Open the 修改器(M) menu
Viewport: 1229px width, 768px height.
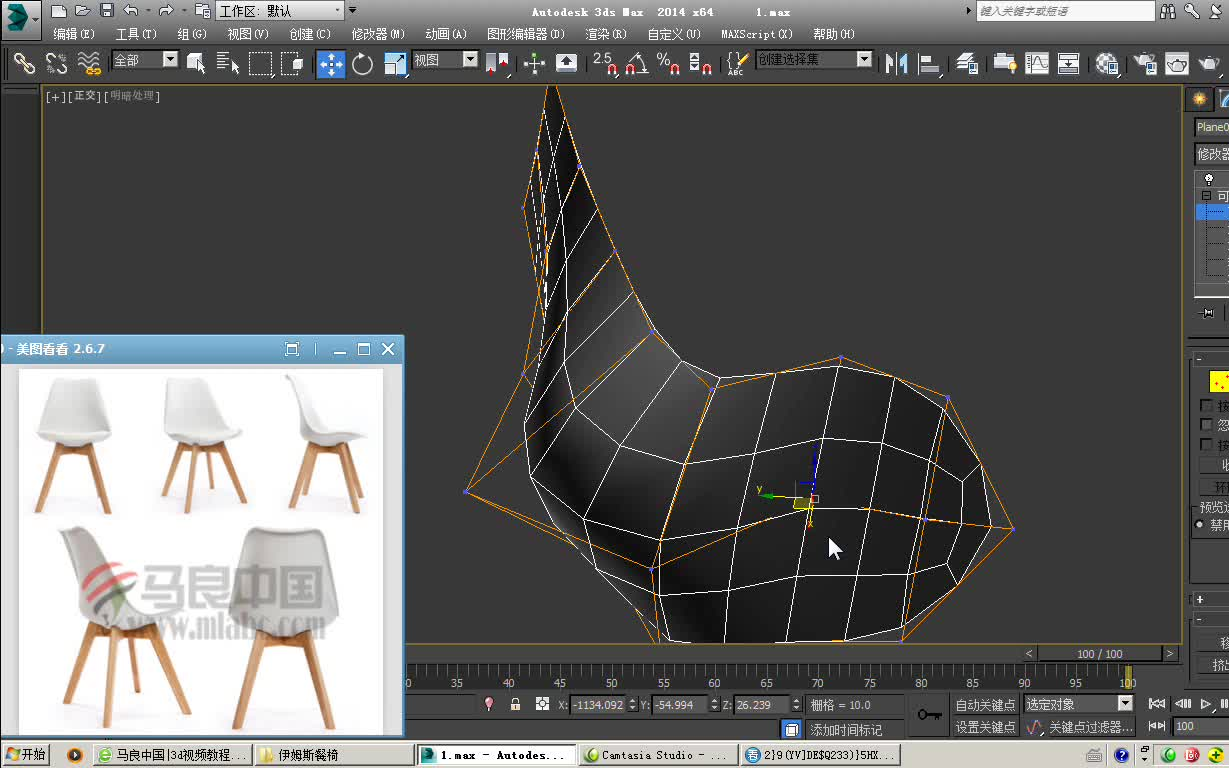(378, 33)
